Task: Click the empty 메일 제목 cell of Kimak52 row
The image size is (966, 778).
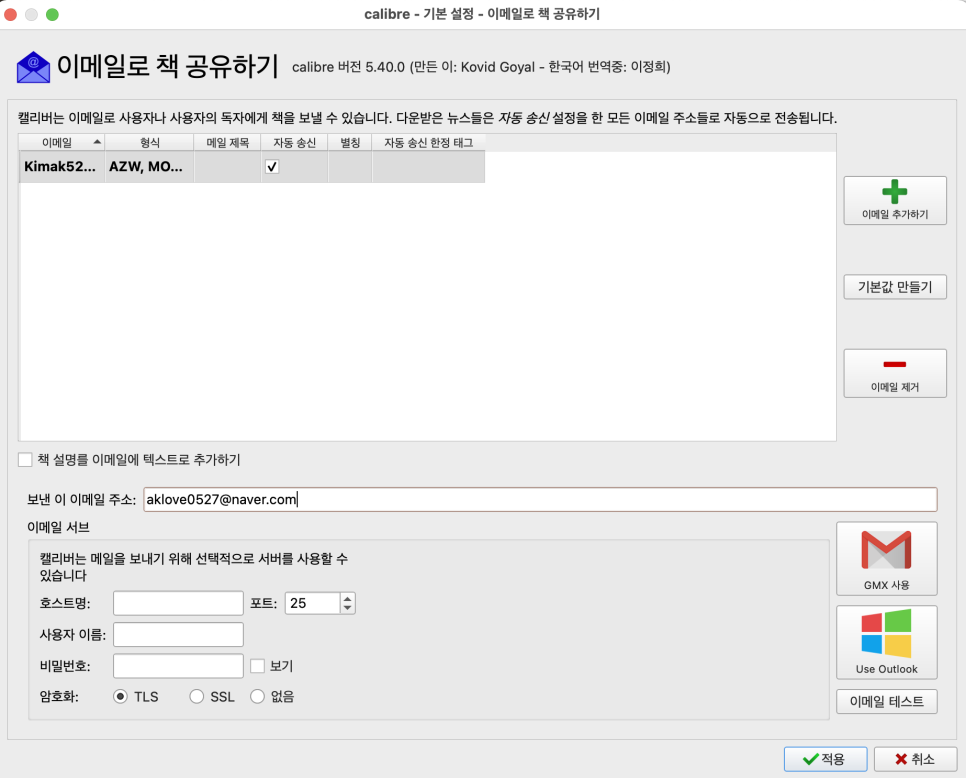Action: pyautogui.click(x=227, y=166)
